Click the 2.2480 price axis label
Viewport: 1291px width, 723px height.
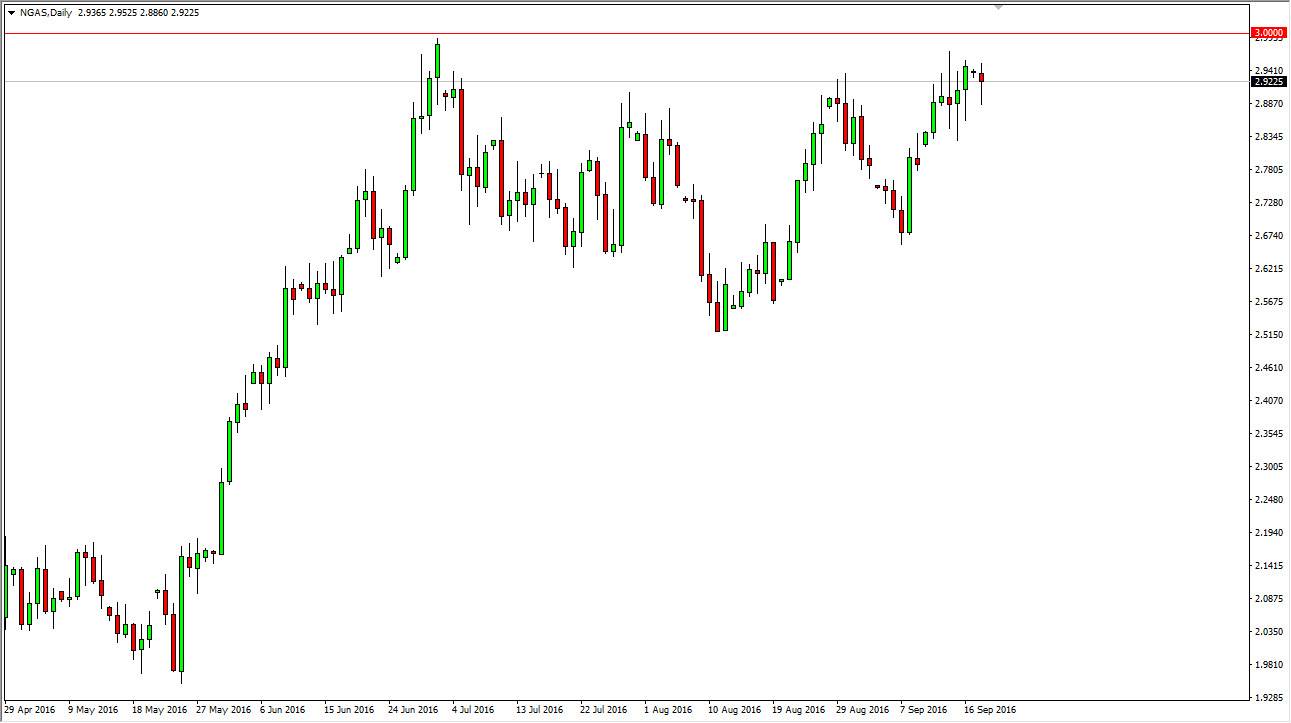pyautogui.click(x=1268, y=499)
